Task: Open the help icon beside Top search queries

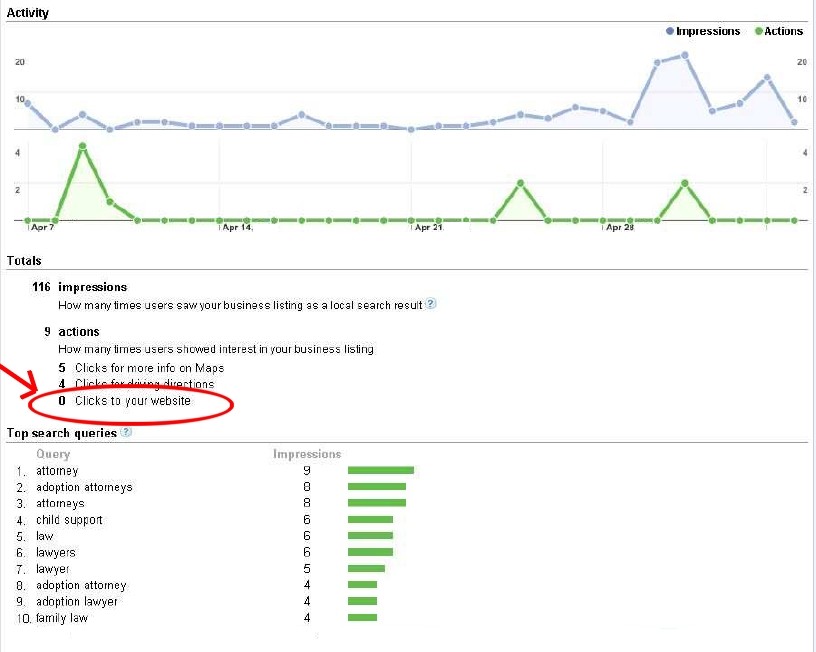Action: click(126, 432)
